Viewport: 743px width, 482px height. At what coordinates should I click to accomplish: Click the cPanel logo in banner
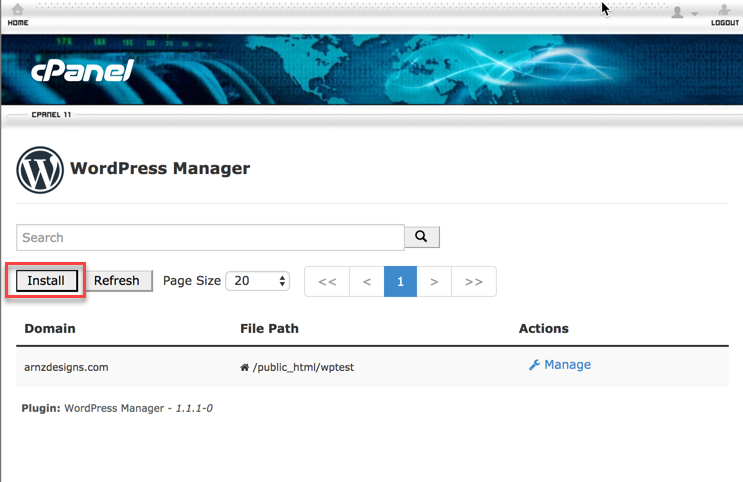[82, 71]
